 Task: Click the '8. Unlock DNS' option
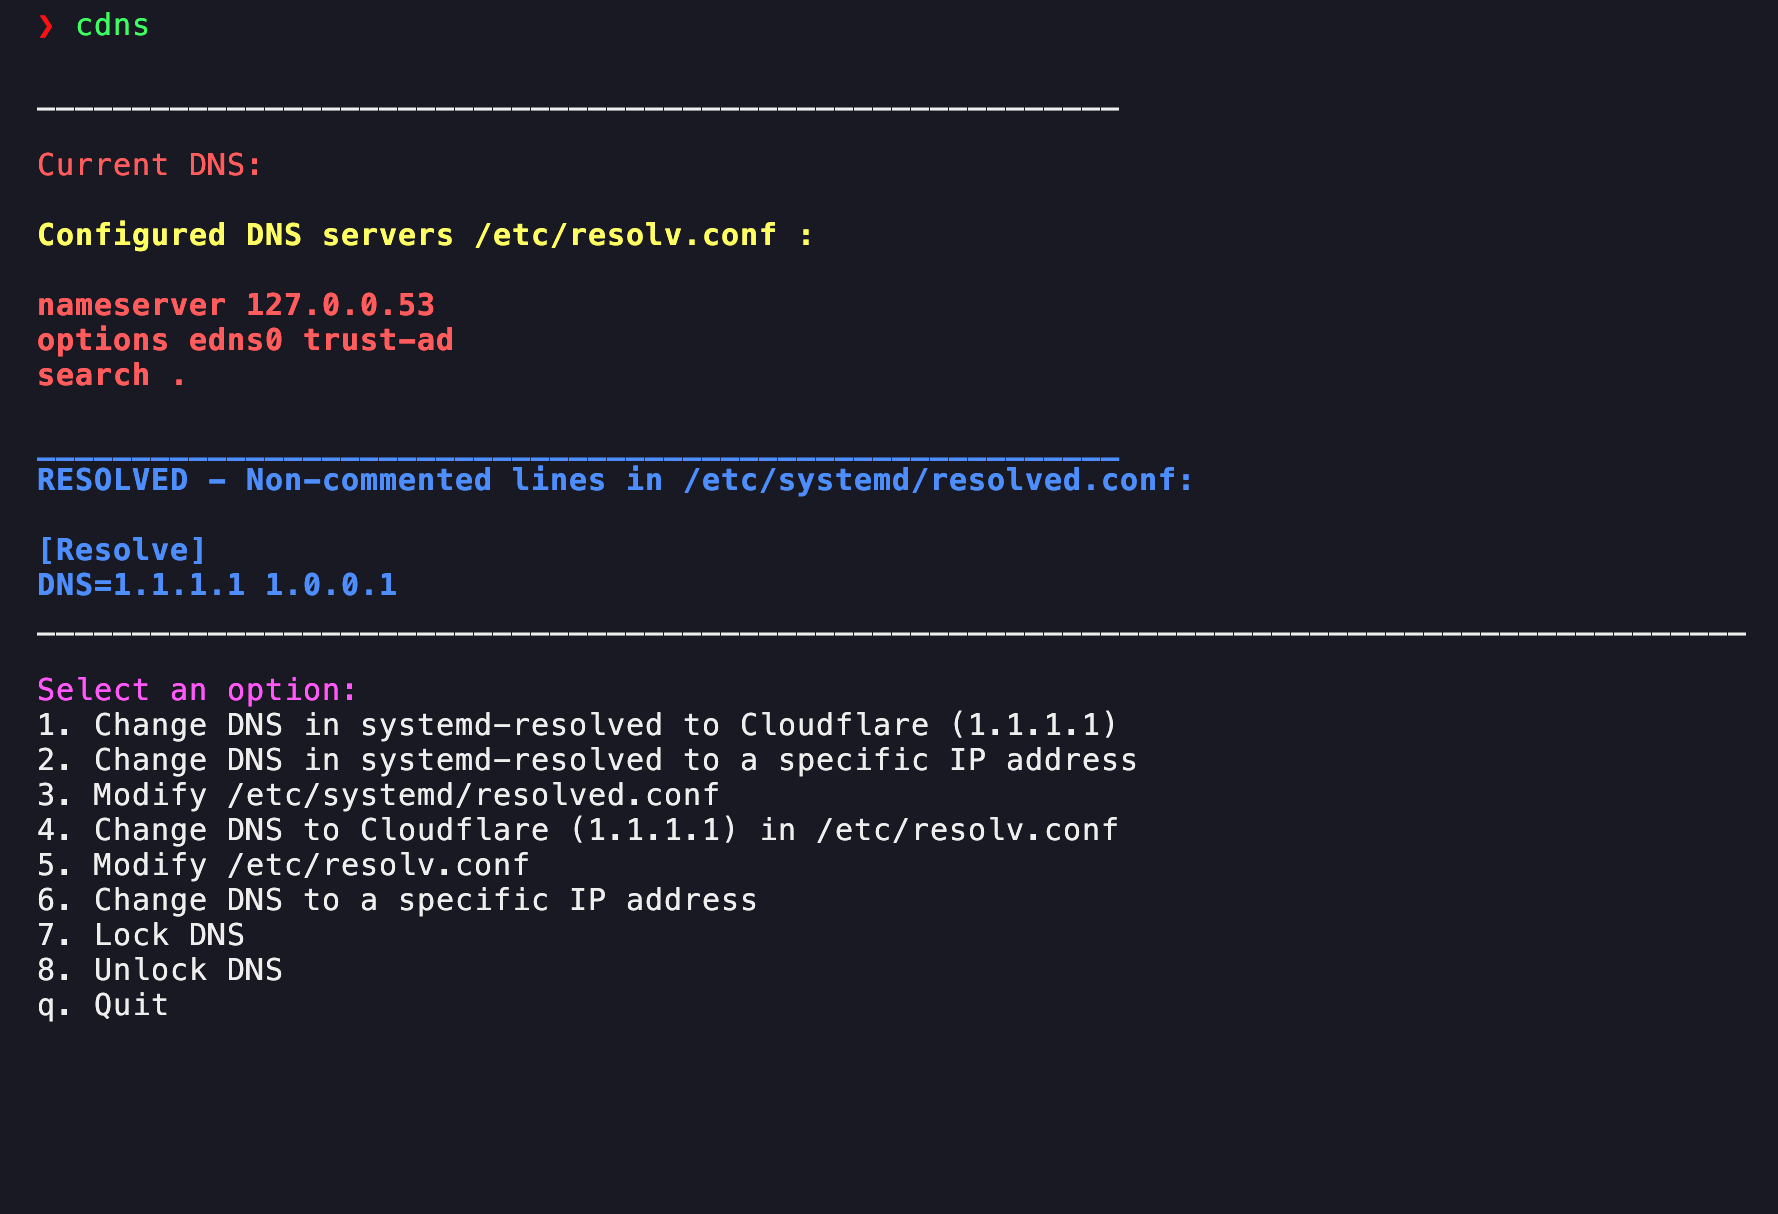point(160,970)
